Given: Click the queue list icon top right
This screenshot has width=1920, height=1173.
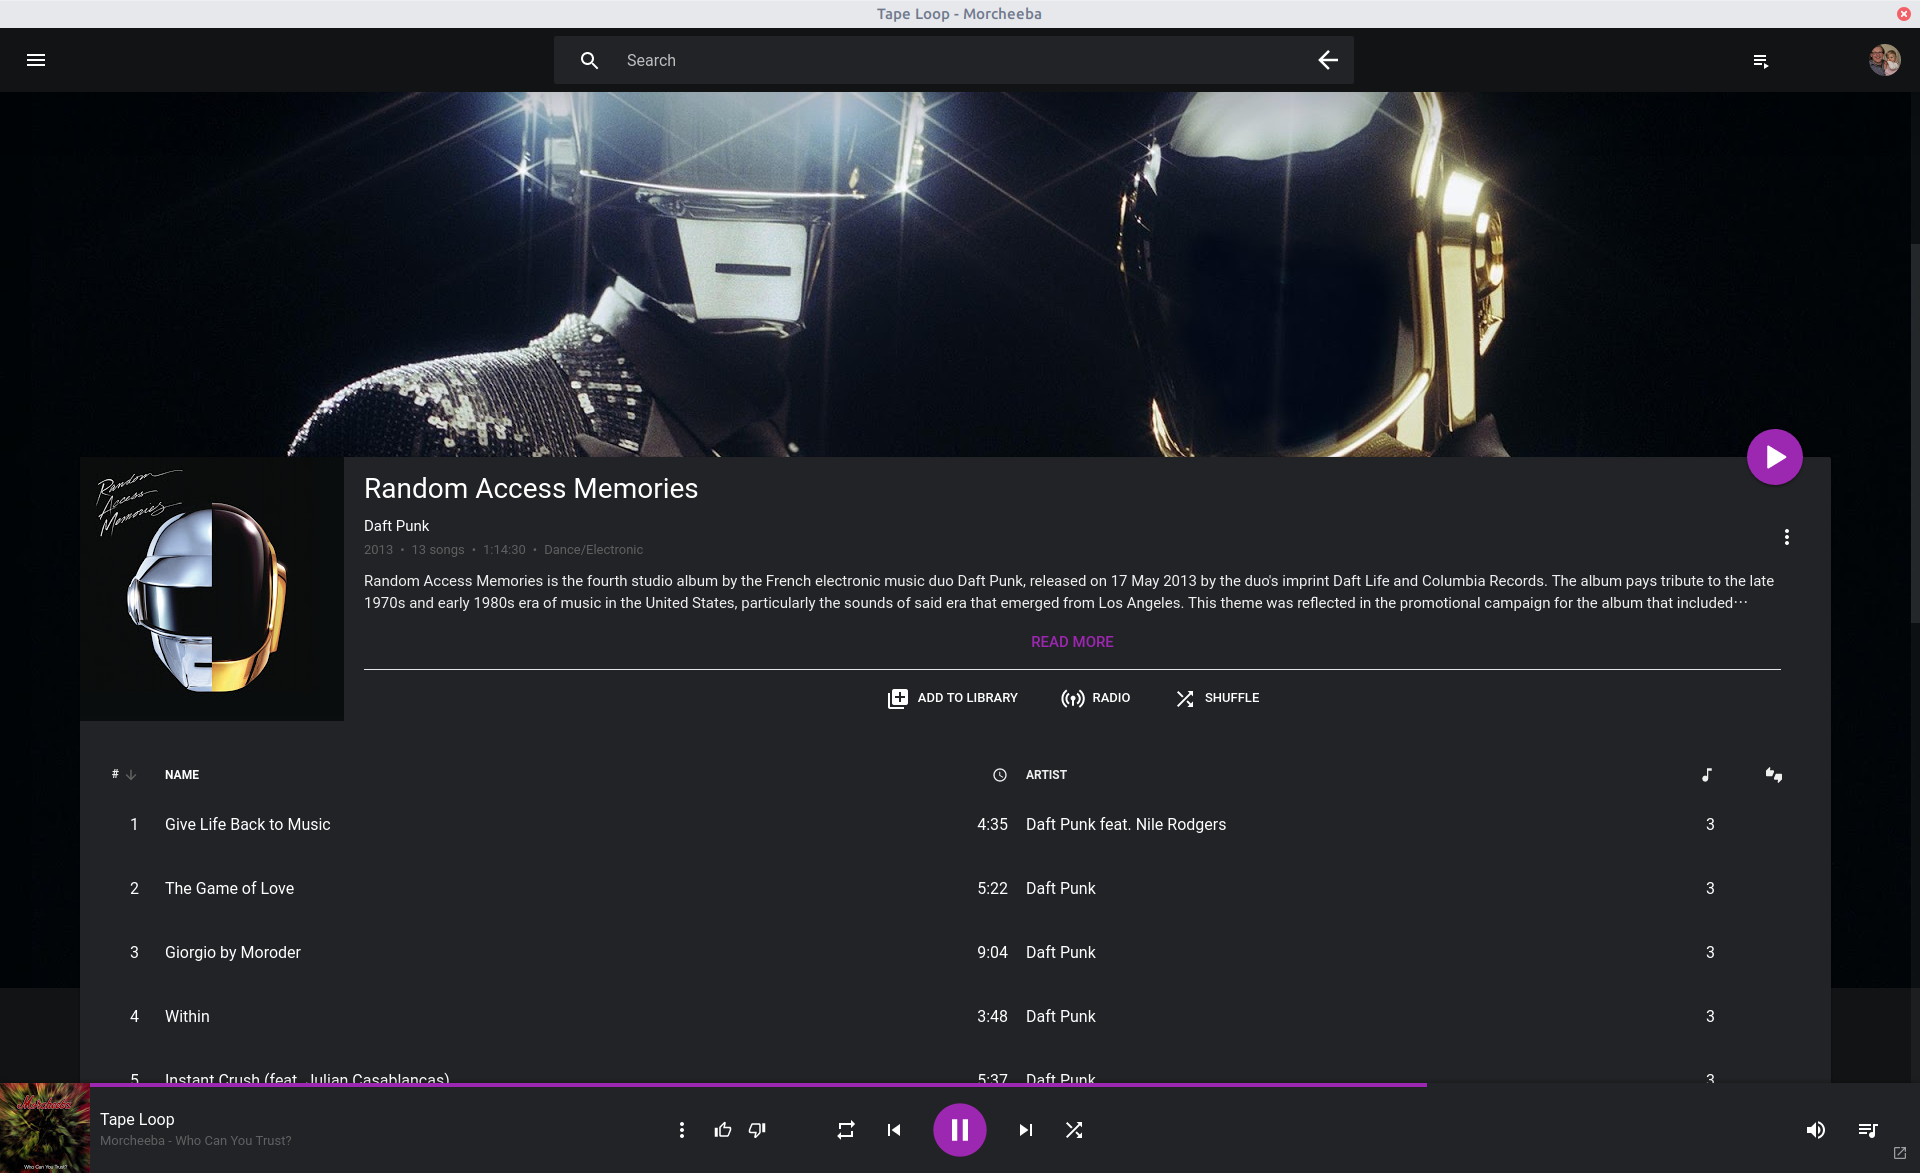Looking at the screenshot, I should click(x=1761, y=60).
